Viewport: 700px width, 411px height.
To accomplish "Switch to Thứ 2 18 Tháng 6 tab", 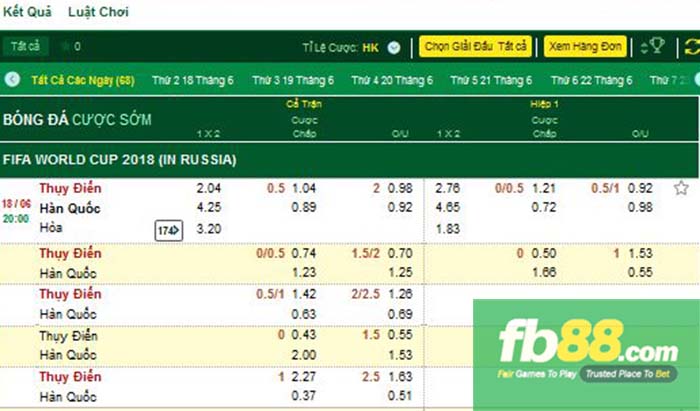I will point(193,80).
